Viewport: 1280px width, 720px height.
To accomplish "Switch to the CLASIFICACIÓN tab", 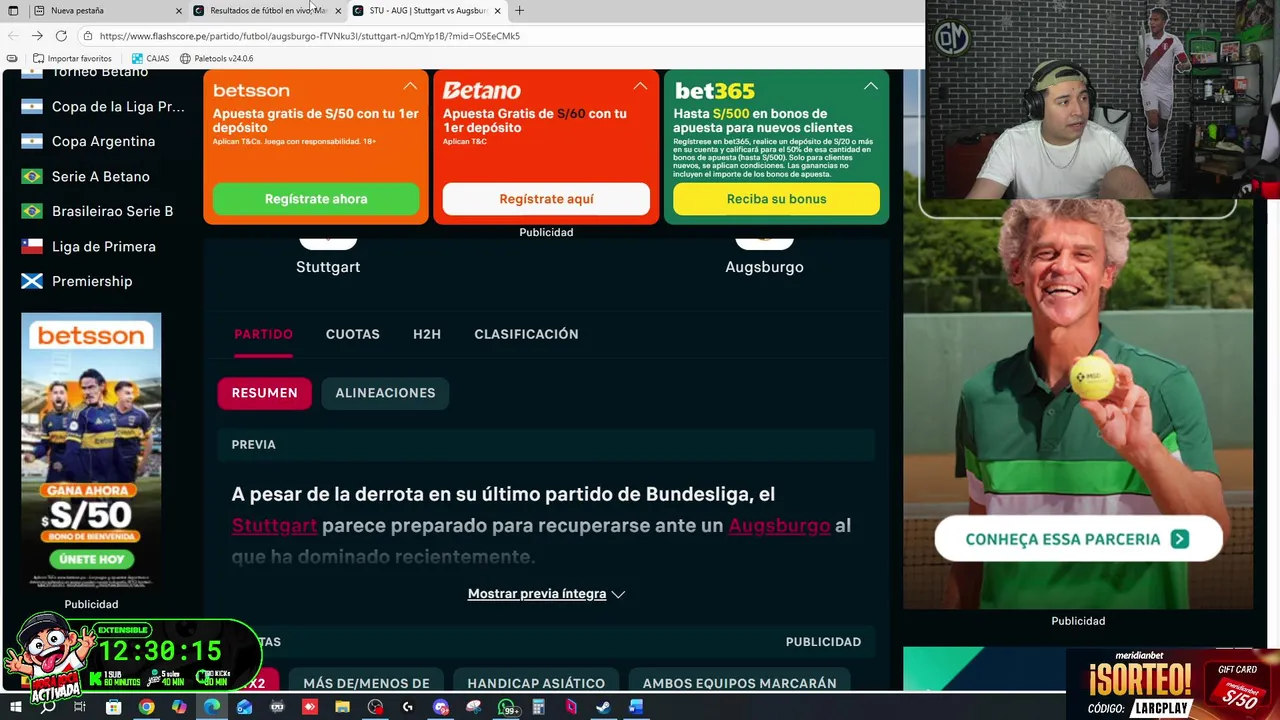I will point(526,334).
